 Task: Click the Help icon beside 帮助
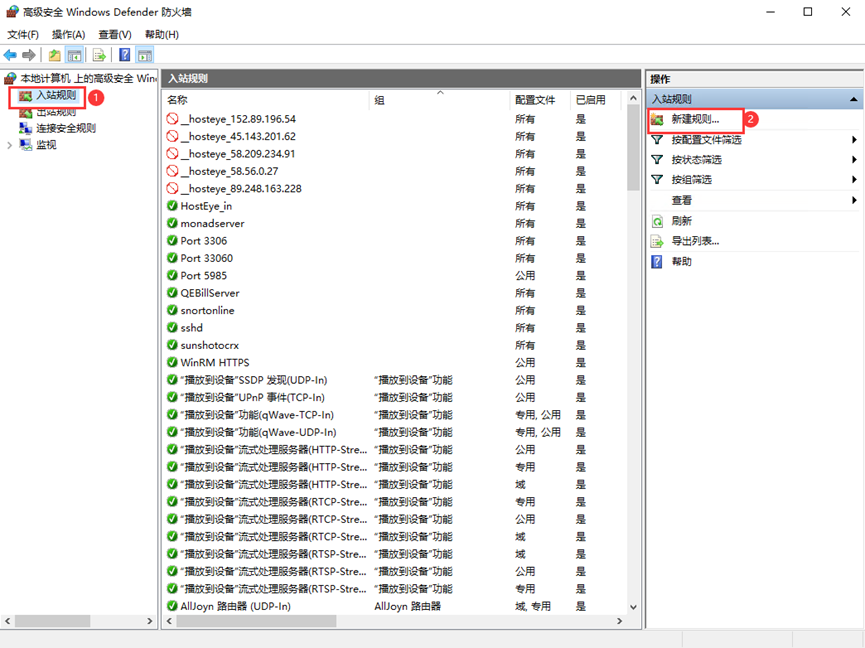pos(657,261)
